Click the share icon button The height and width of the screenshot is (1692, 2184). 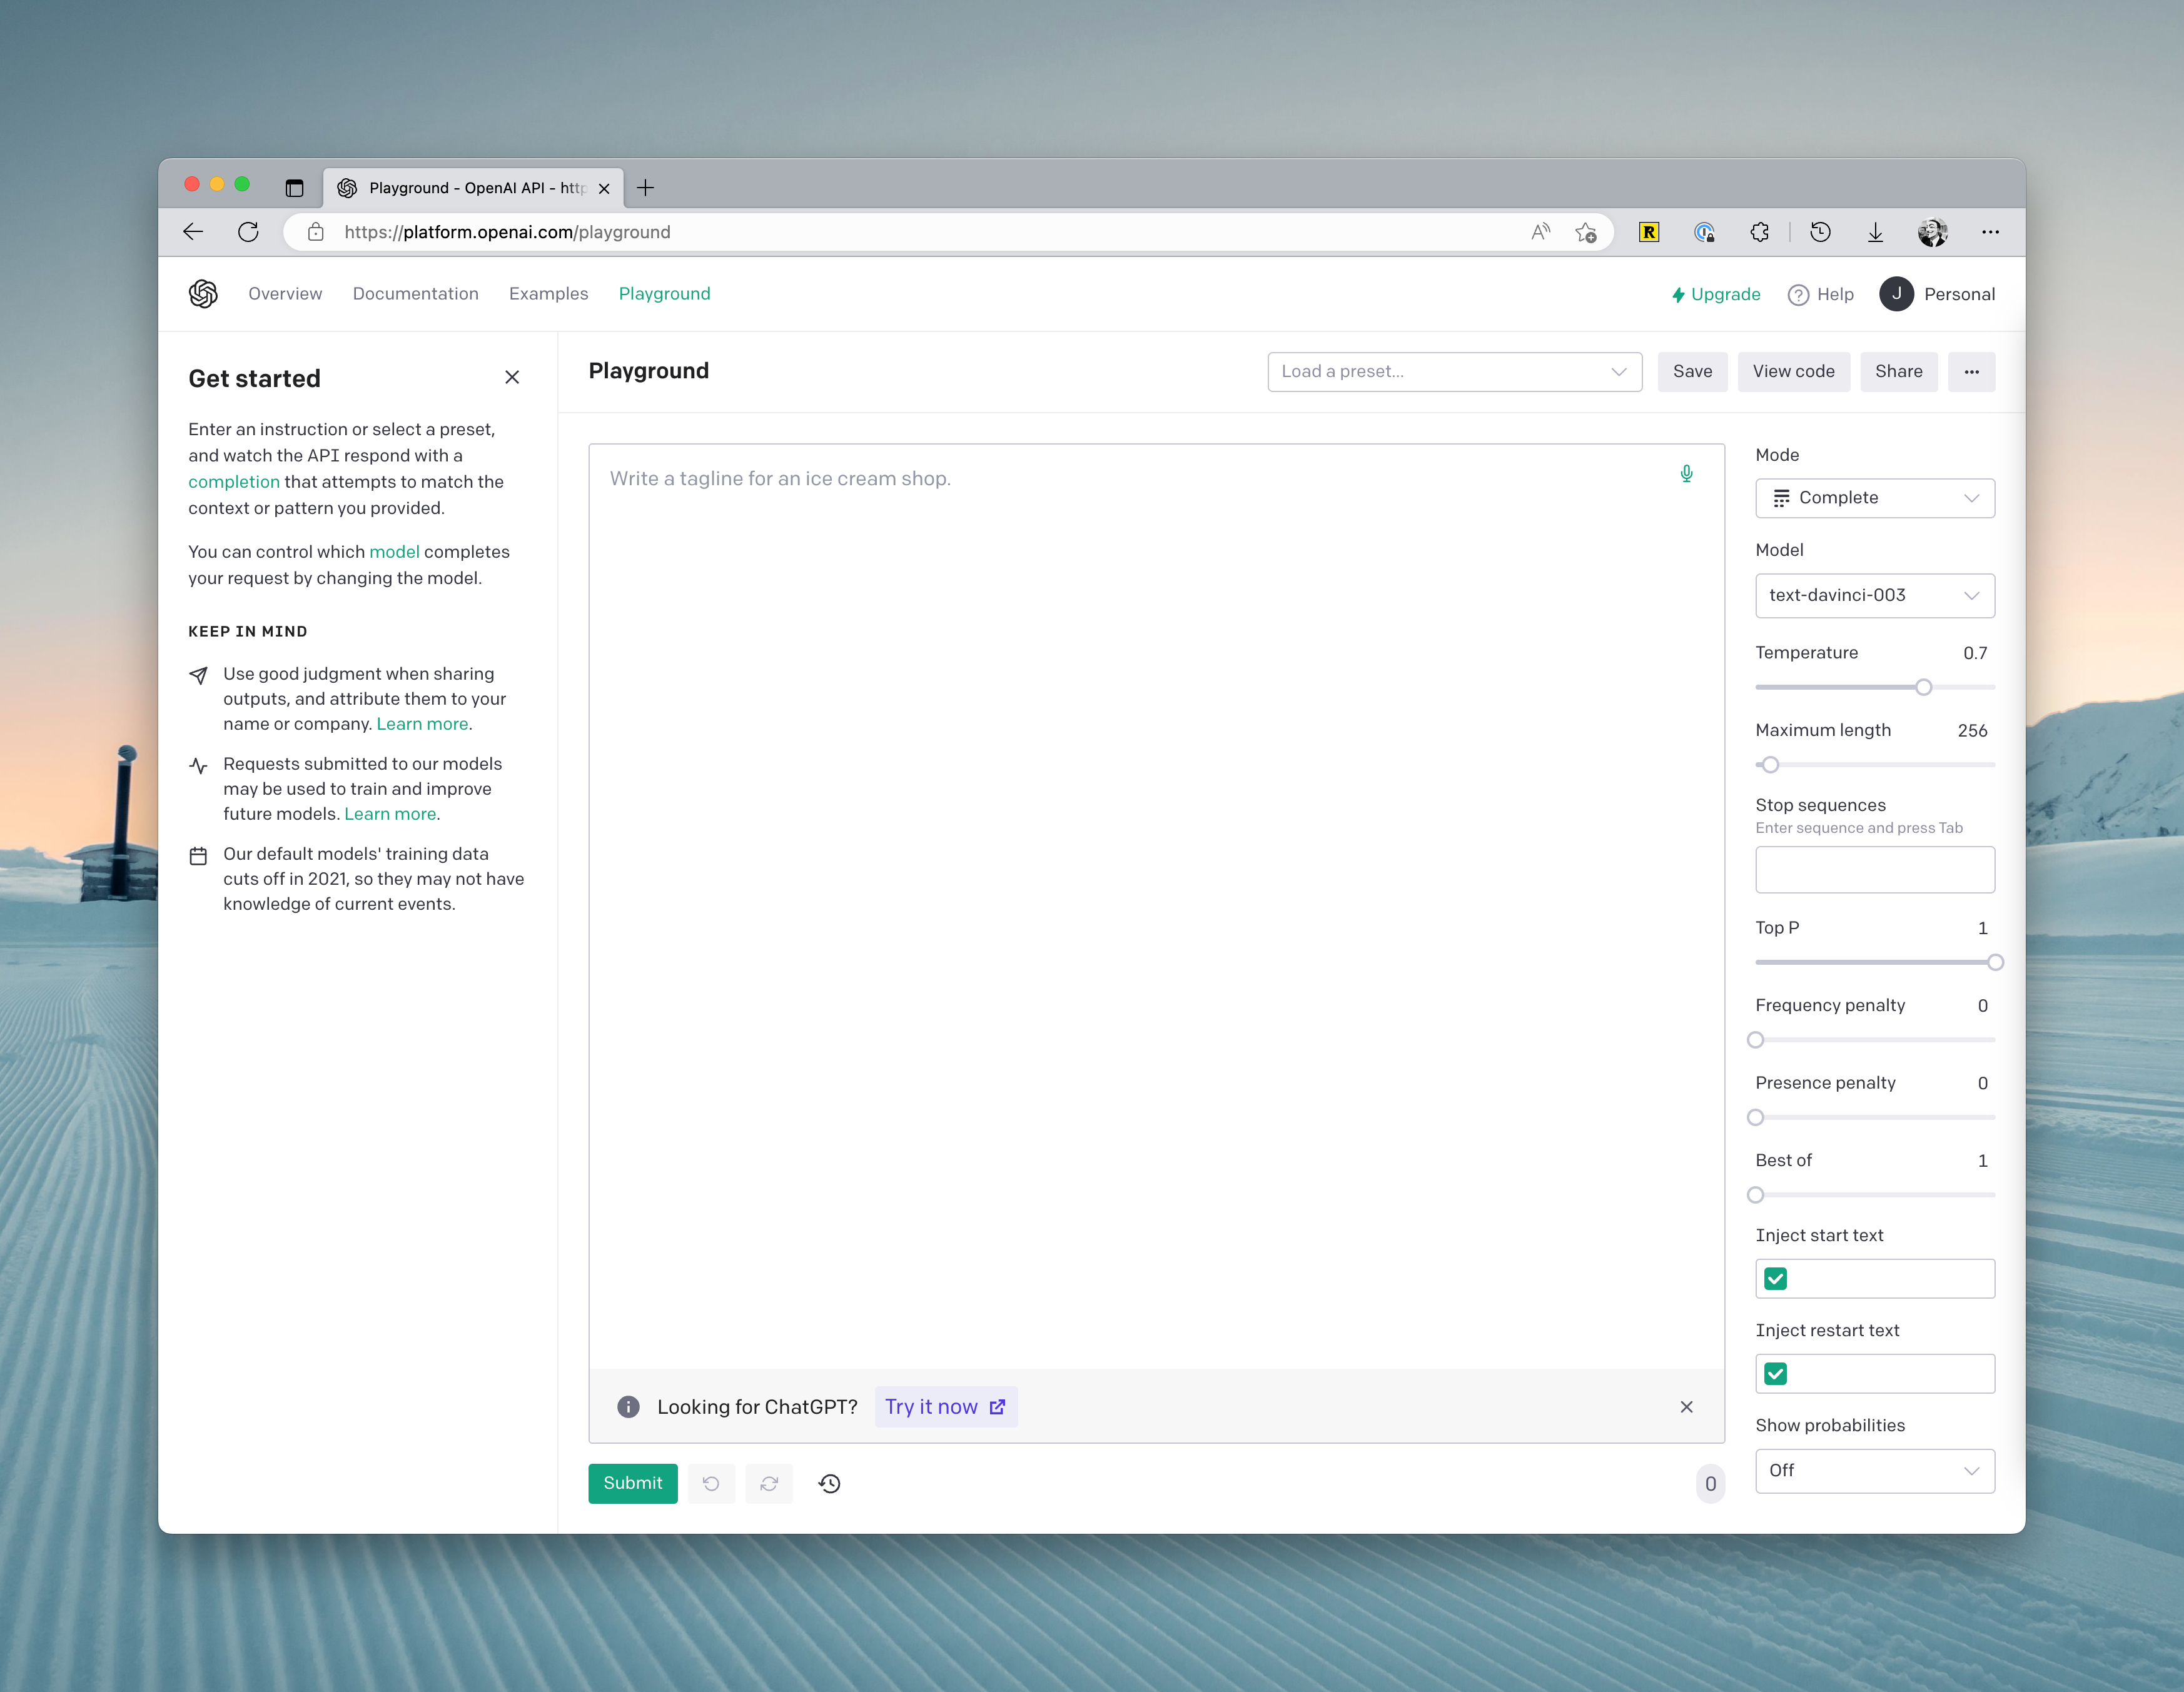click(x=1900, y=370)
